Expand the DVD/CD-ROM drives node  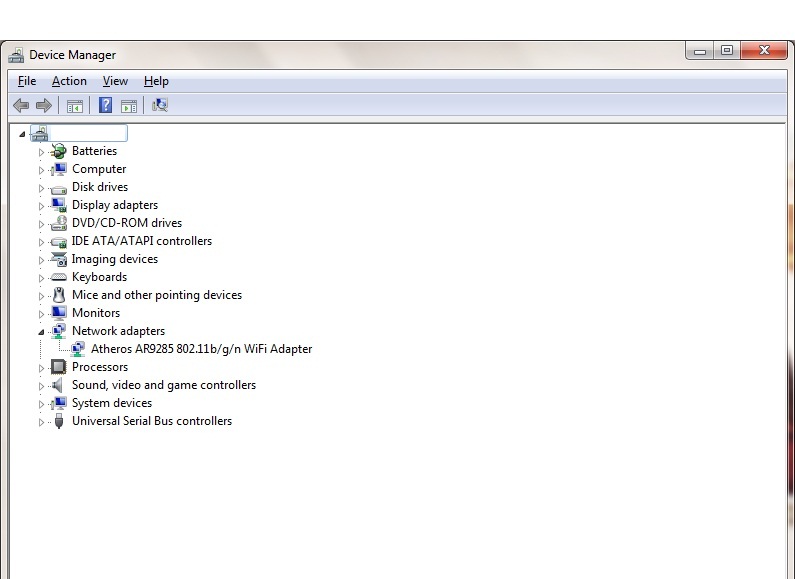(x=42, y=224)
